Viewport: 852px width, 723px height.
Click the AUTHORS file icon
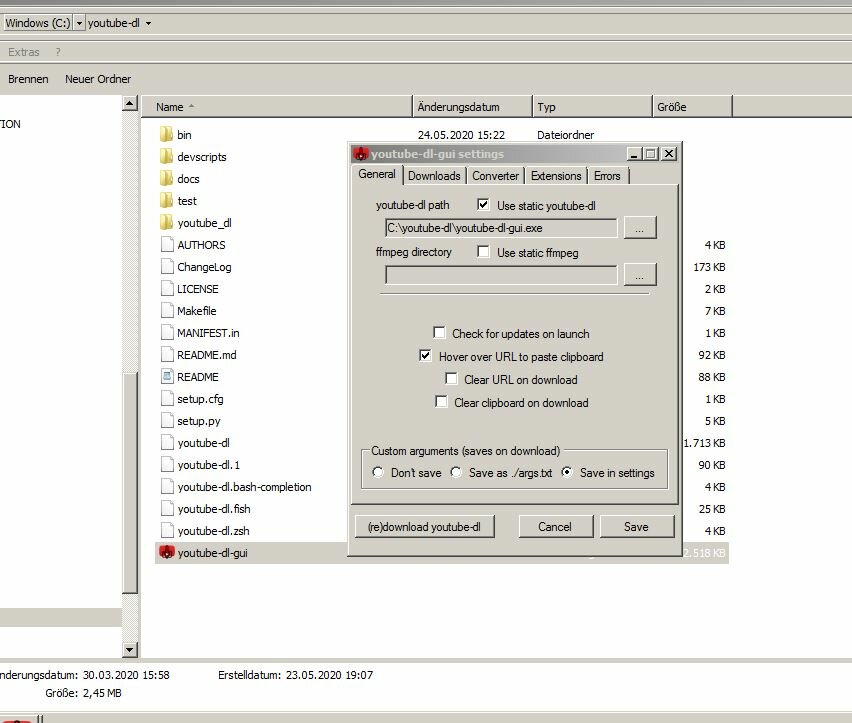[x=167, y=244]
